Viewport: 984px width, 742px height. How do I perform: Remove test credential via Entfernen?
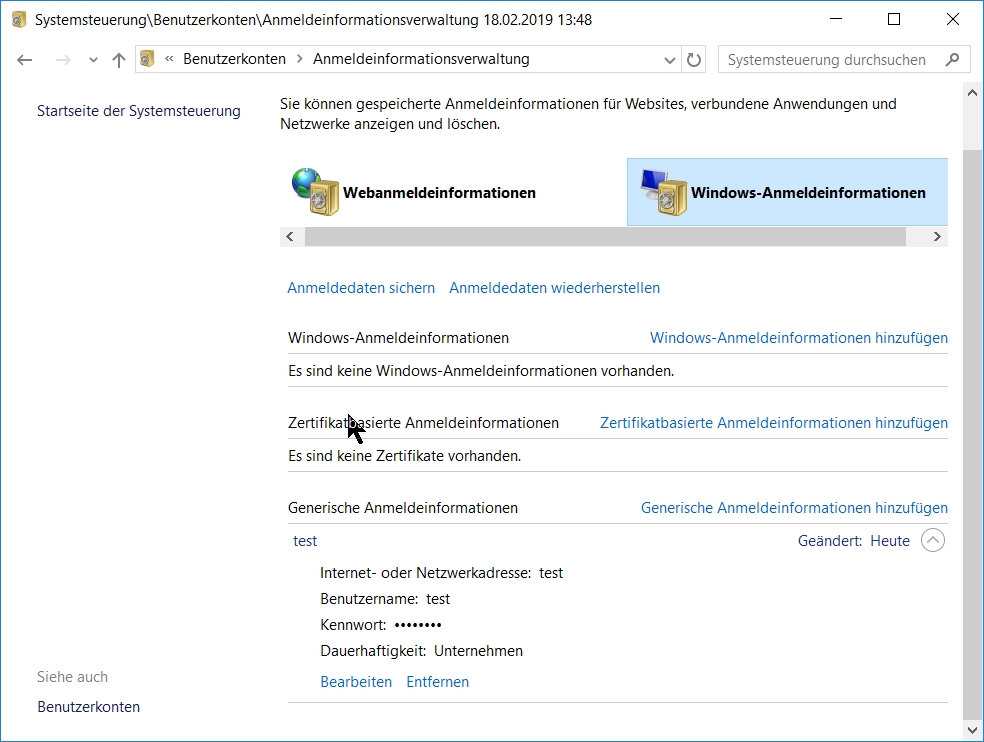437,682
